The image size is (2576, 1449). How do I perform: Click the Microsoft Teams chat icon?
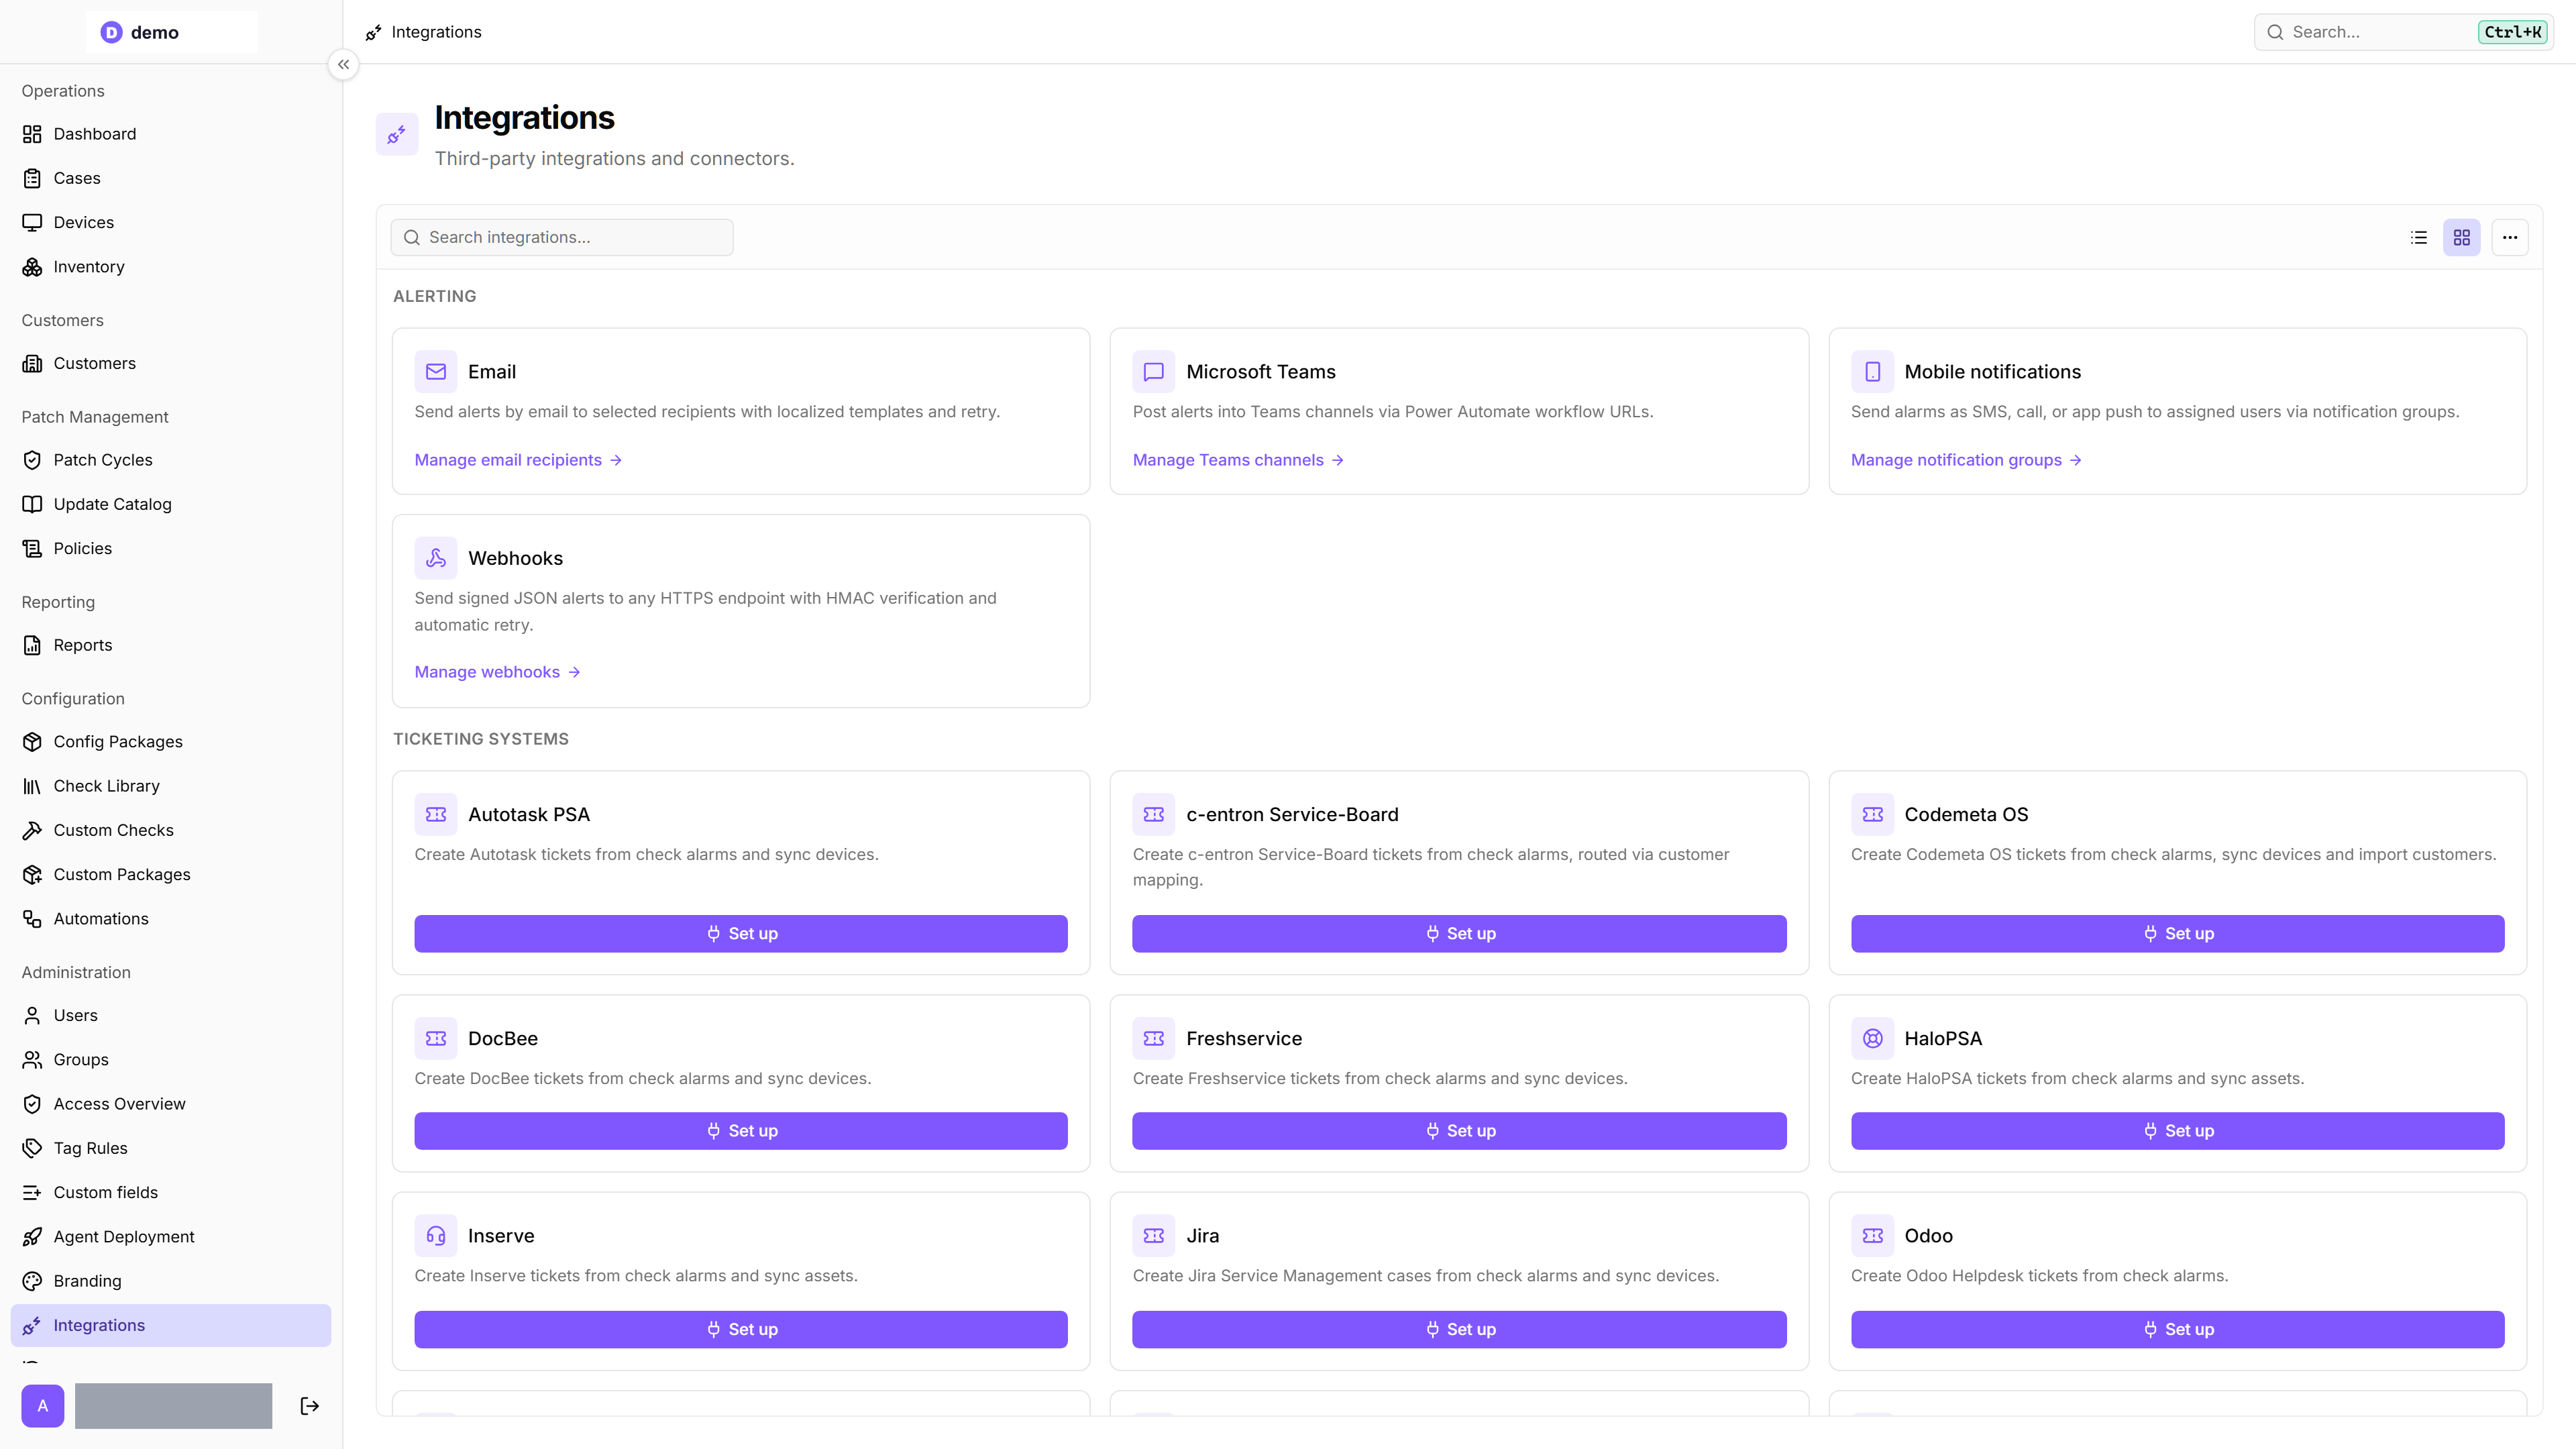click(1153, 372)
